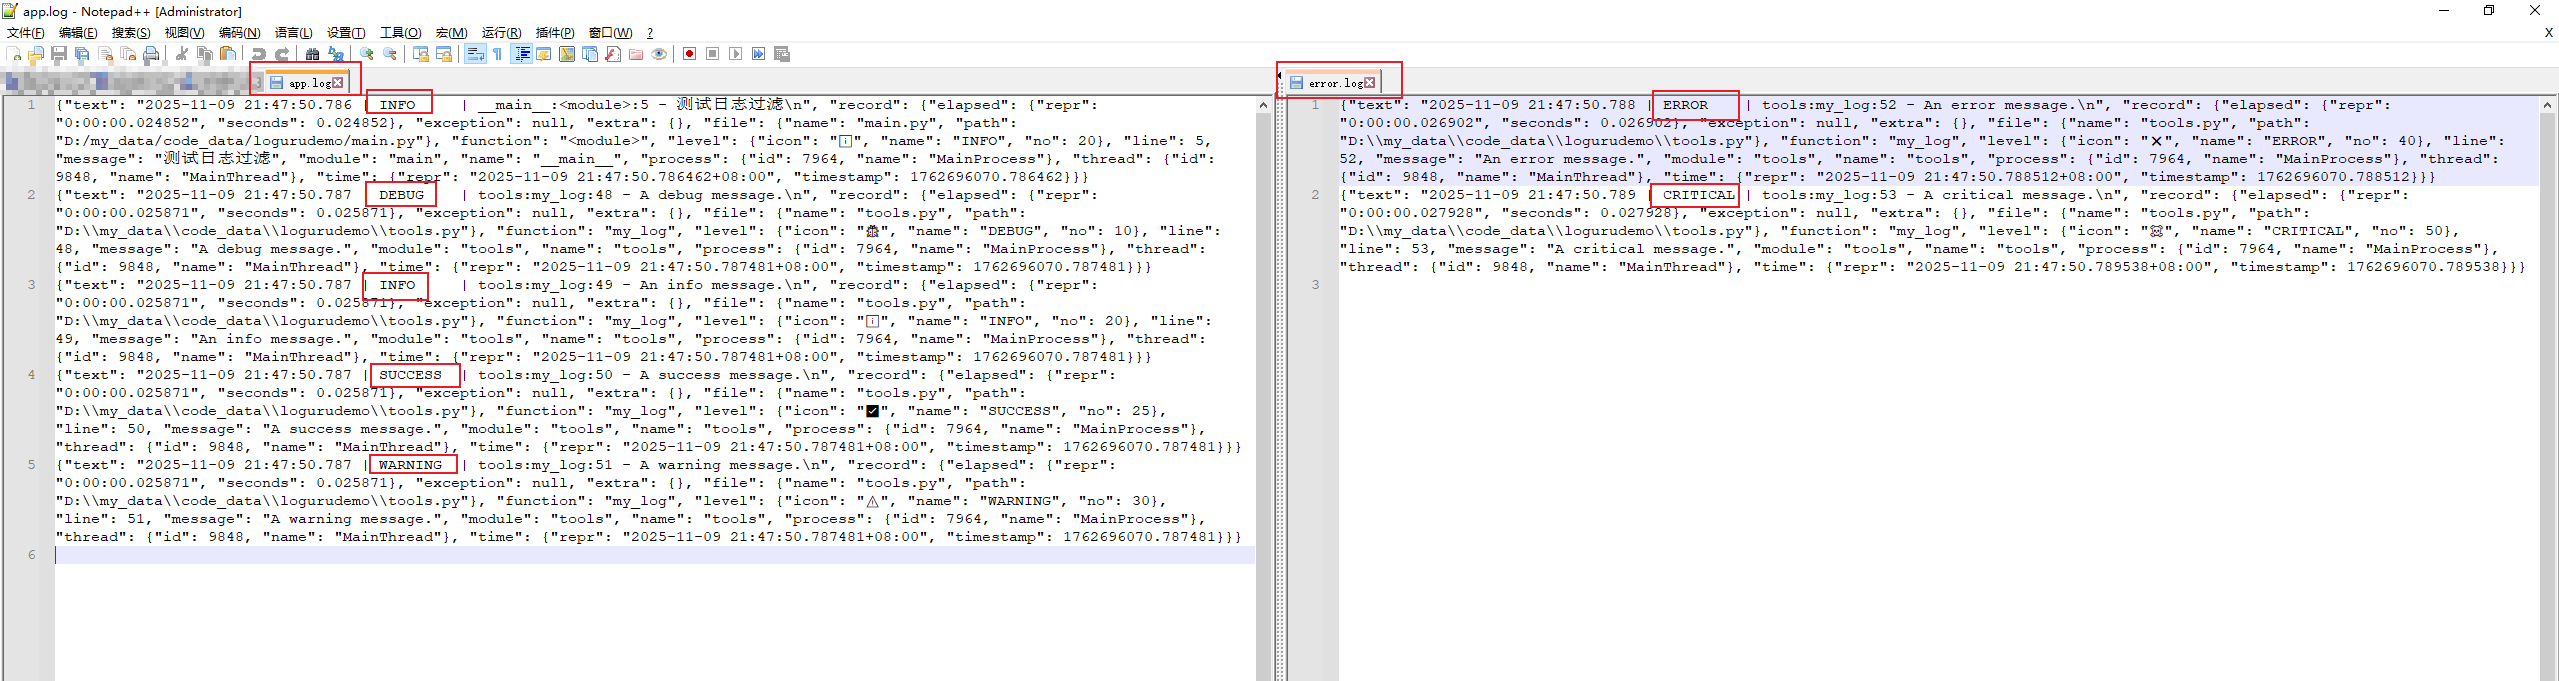The width and height of the screenshot is (2559, 681).
Task: Click line number 3 in app.log margin
Action: coord(31,285)
